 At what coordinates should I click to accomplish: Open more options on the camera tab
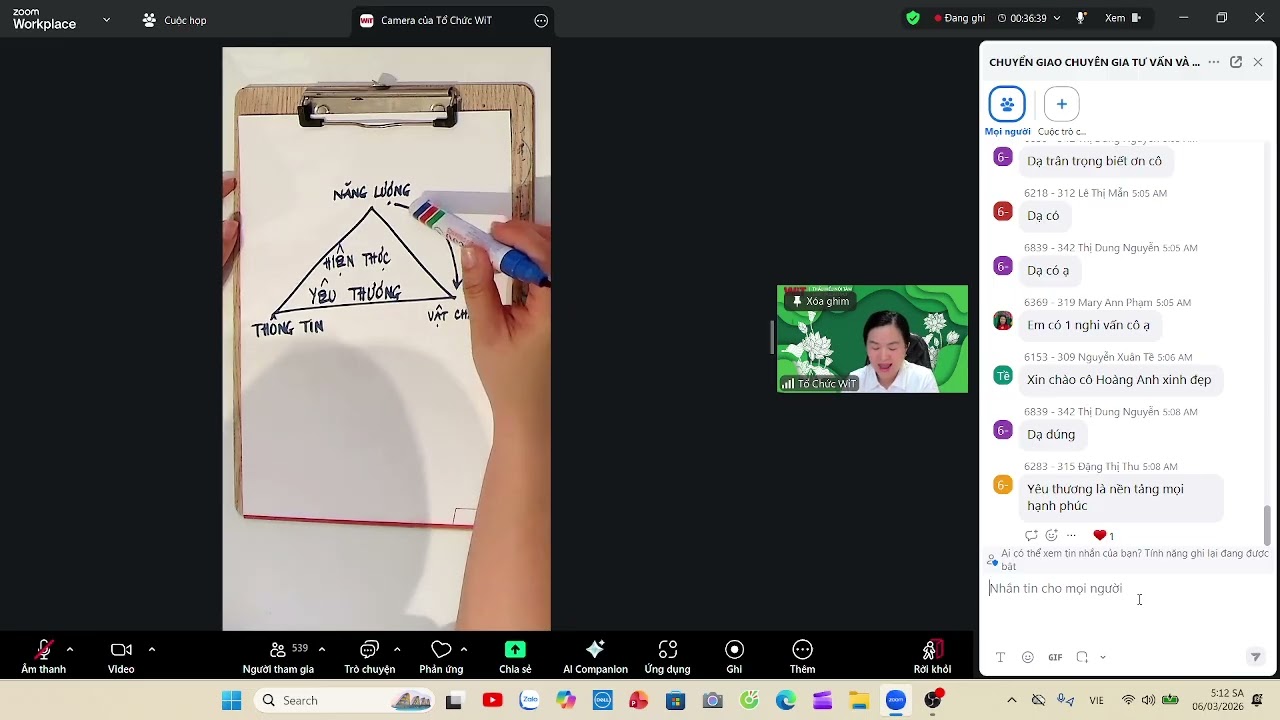(541, 20)
